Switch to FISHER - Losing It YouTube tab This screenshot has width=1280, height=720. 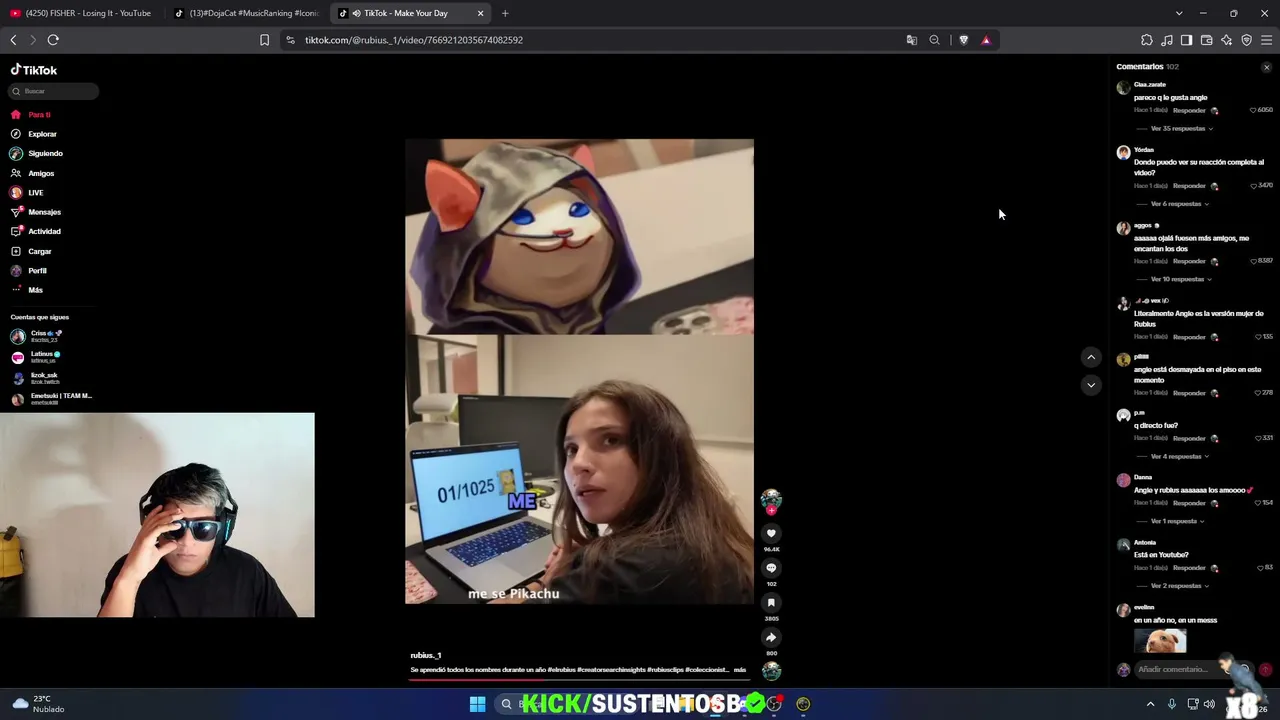click(81, 13)
